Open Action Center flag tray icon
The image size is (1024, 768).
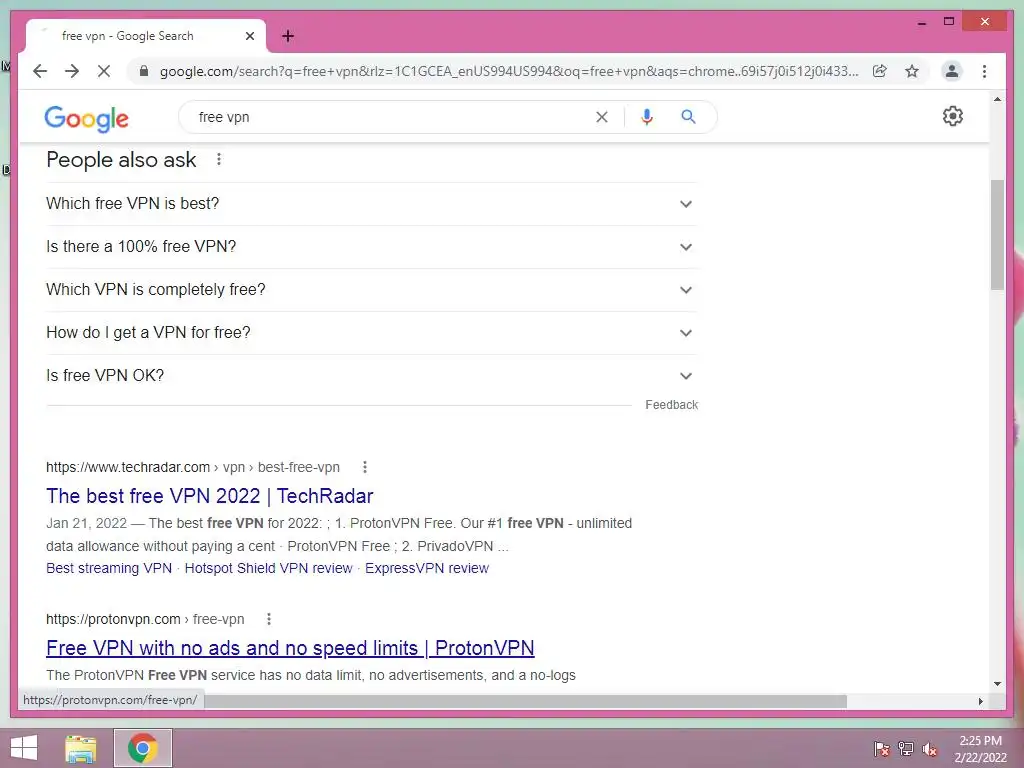tap(882, 748)
